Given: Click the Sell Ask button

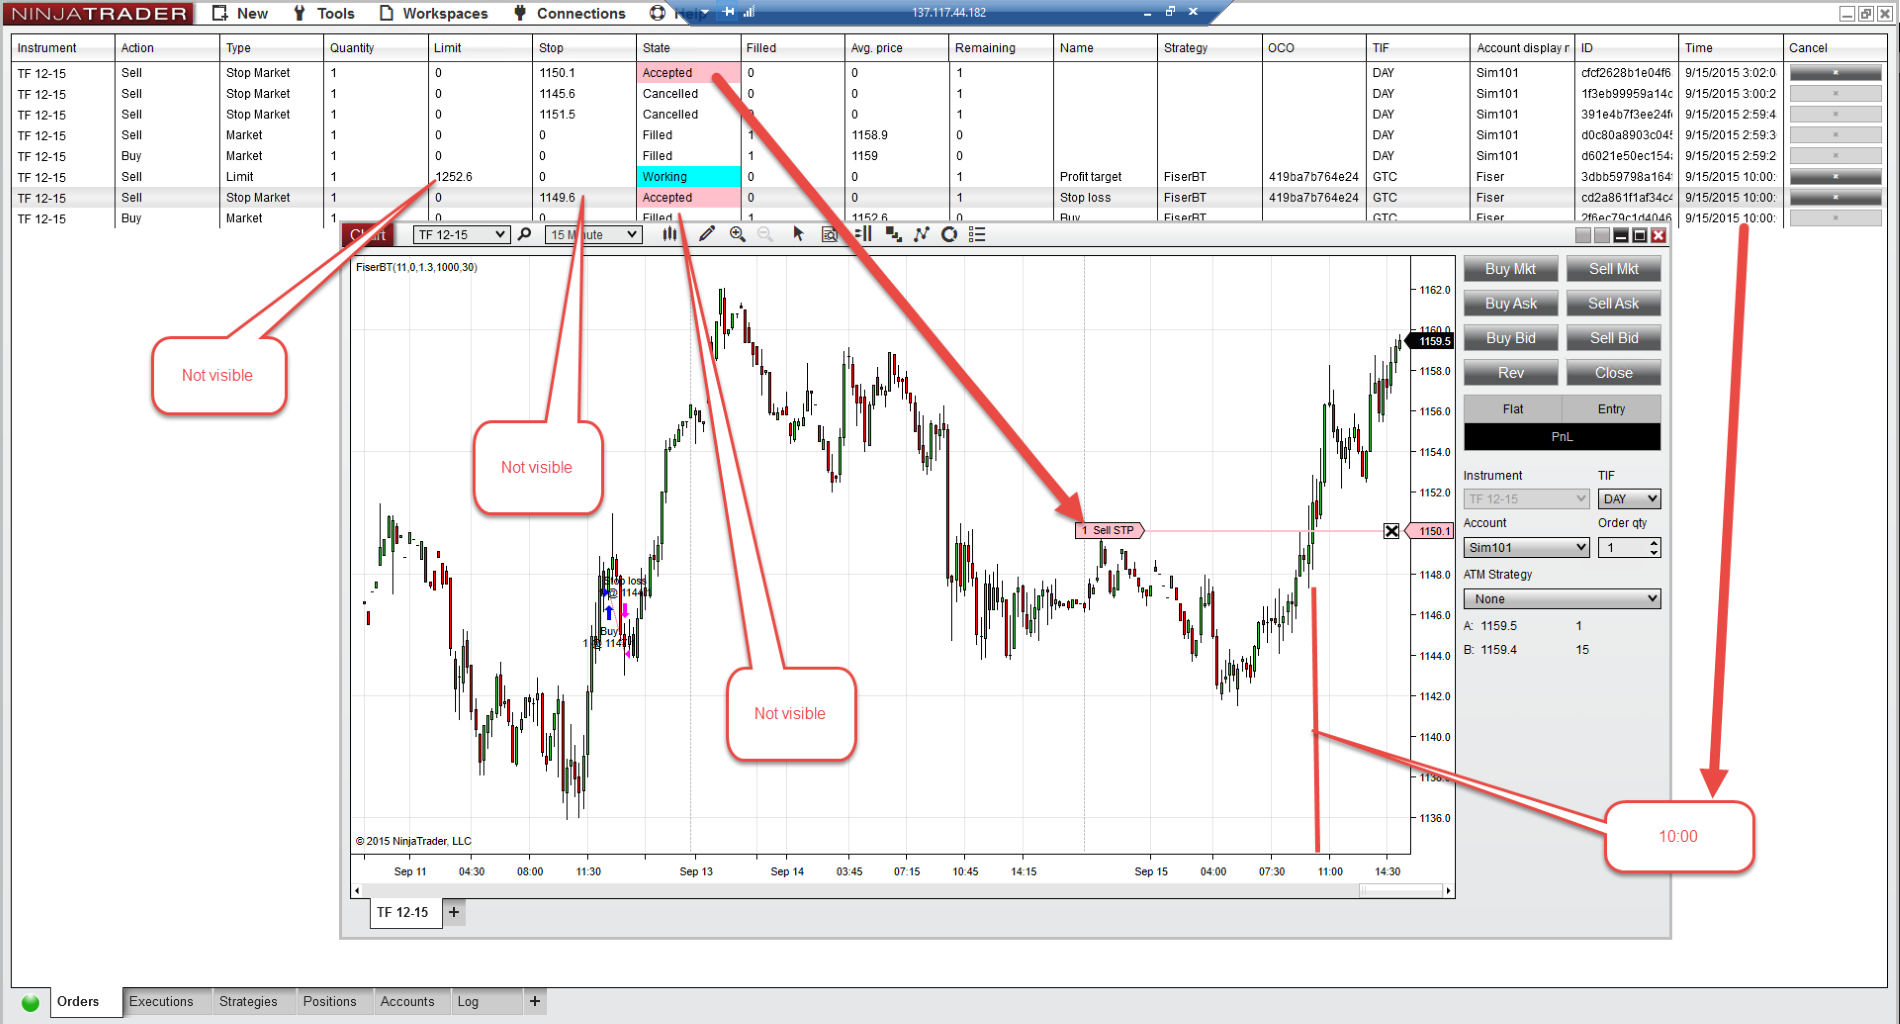Looking at the screenshot, I should 1613,304.
